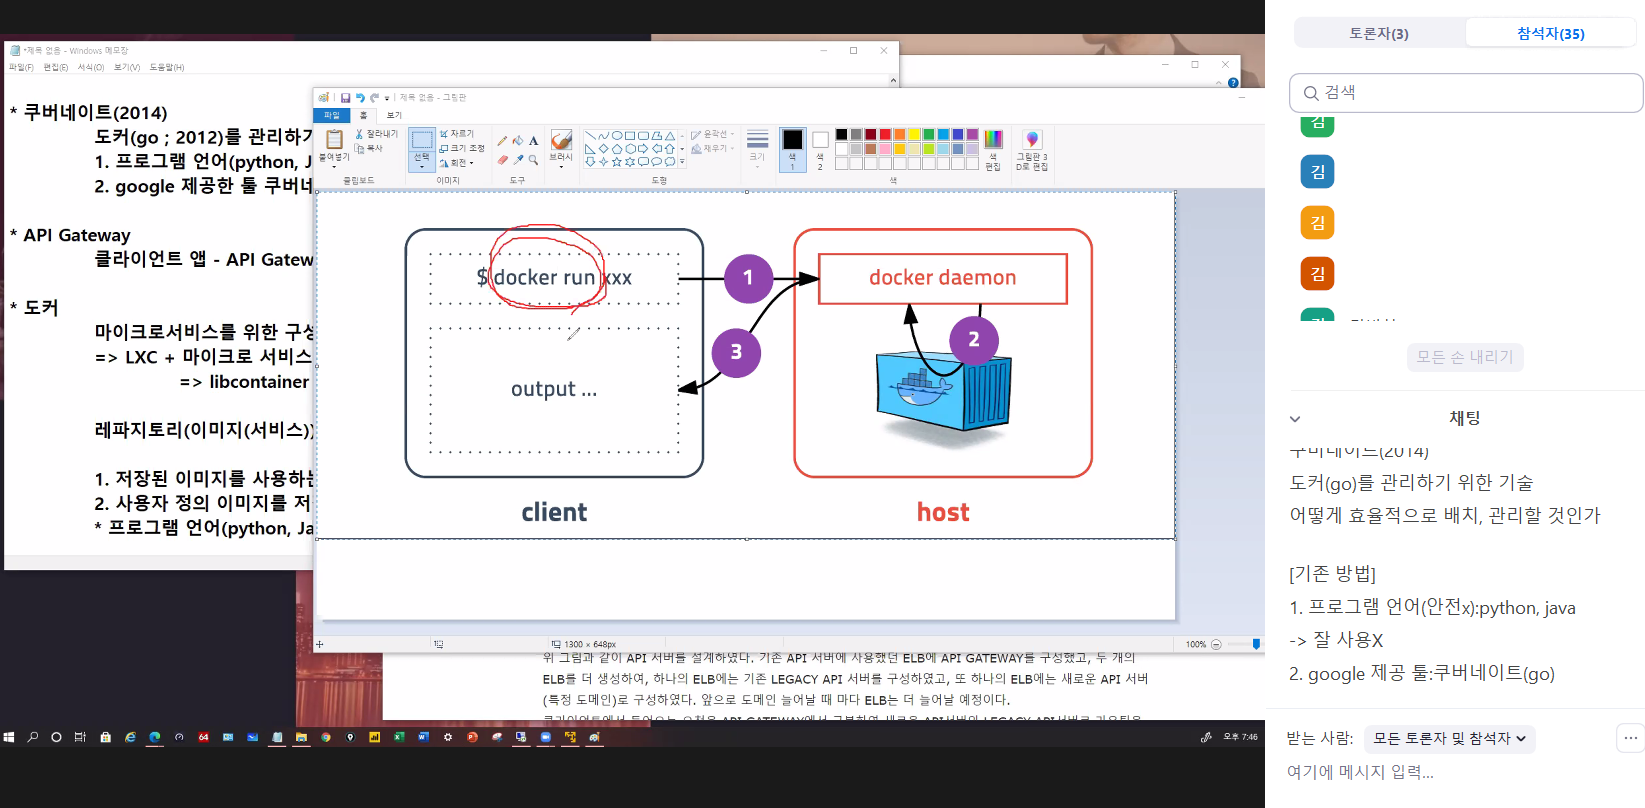Click the 검색 participant search field
This screenshot has width=1645, height=808.
tap(1466, 93)
